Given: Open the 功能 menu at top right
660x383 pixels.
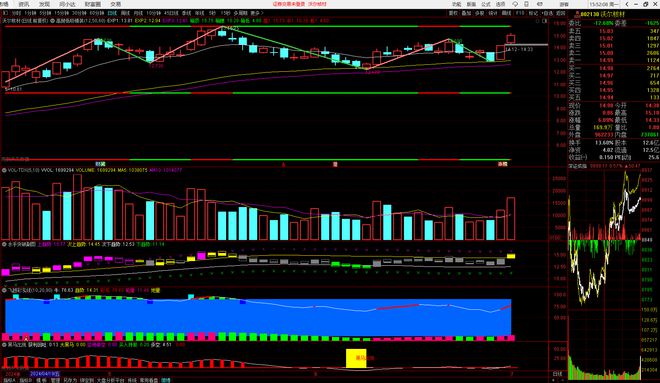Looking at the screenshot, I should click(x=457, y=4).
